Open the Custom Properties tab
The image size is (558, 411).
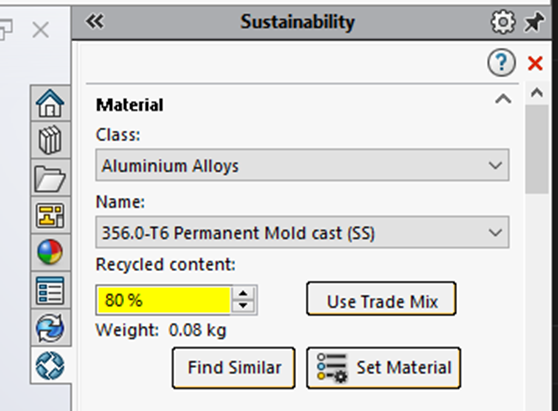pos(50,291)
